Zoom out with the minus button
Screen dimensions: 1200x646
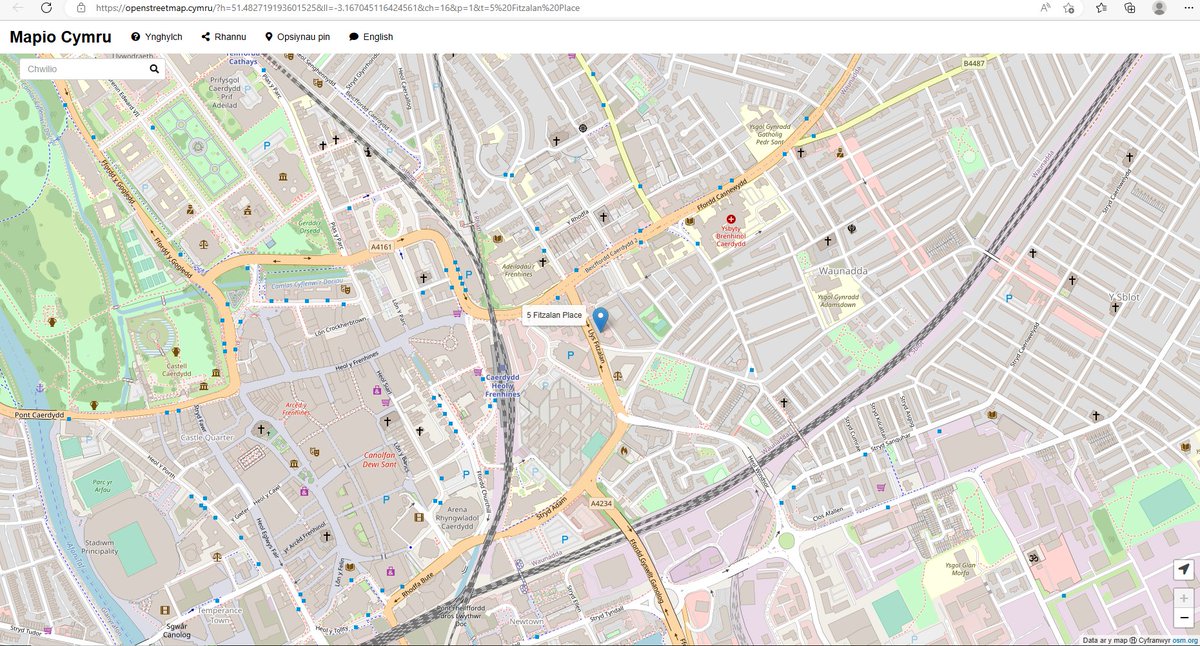(1184, 618)
